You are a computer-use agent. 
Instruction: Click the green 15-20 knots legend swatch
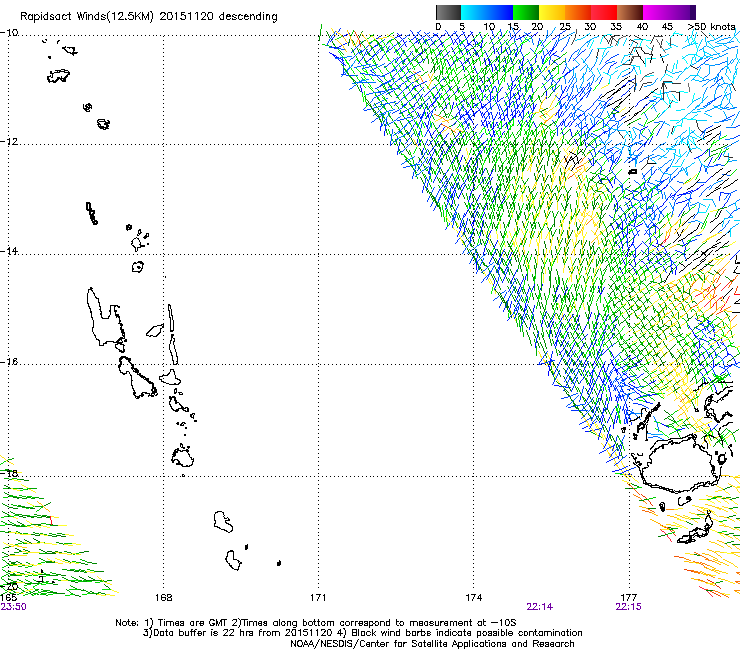pos(526,12)
